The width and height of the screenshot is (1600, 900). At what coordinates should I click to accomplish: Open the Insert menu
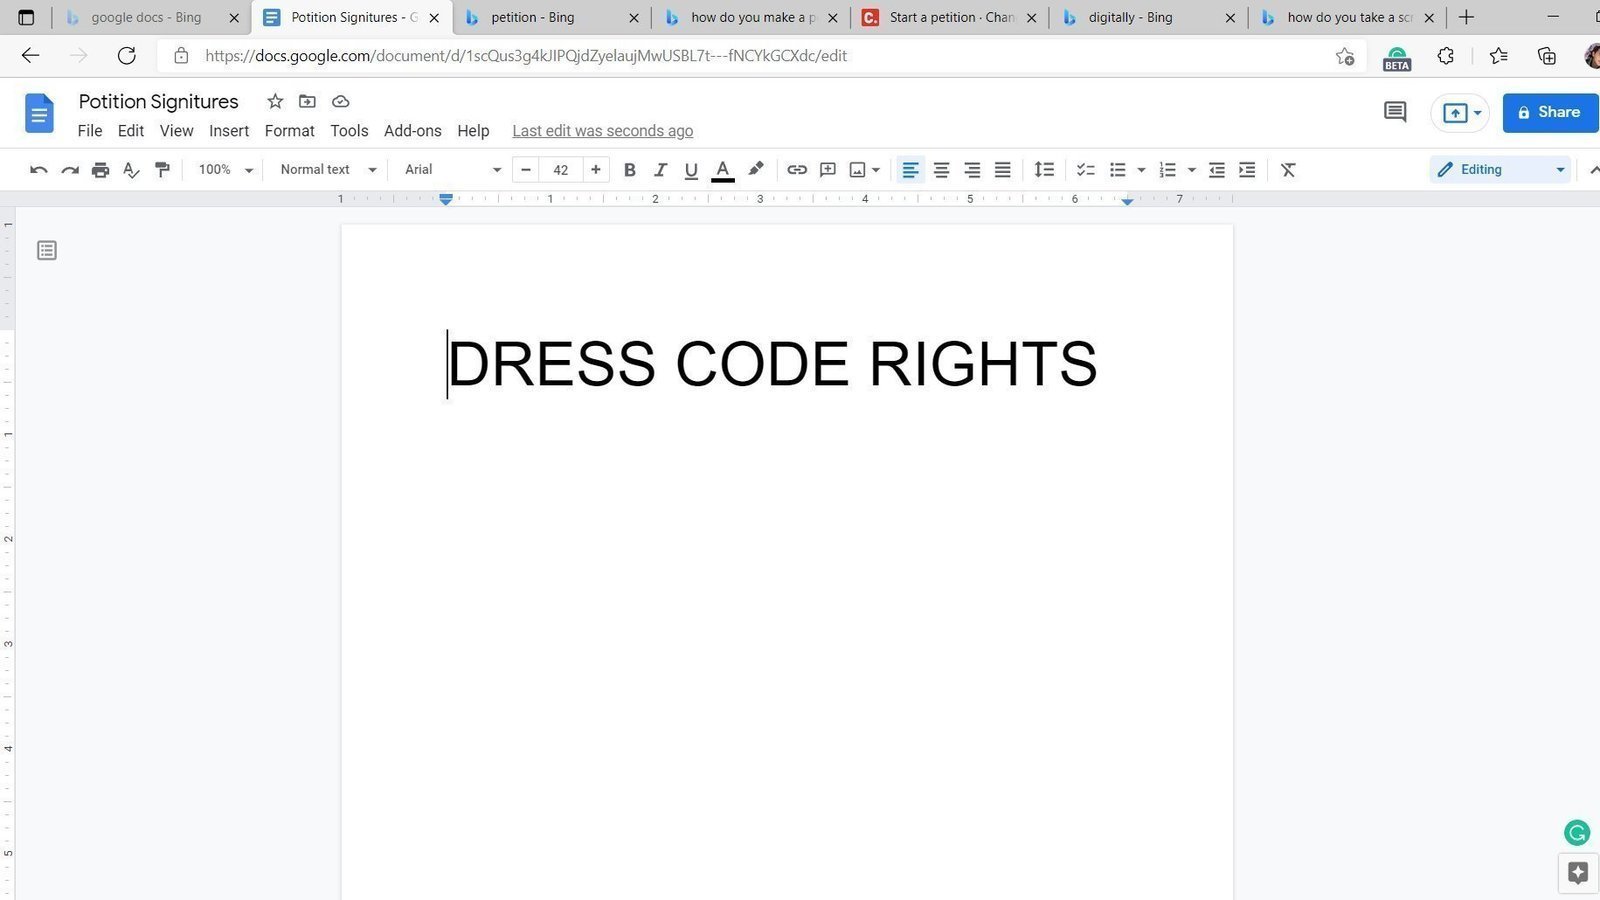point(229,130)
